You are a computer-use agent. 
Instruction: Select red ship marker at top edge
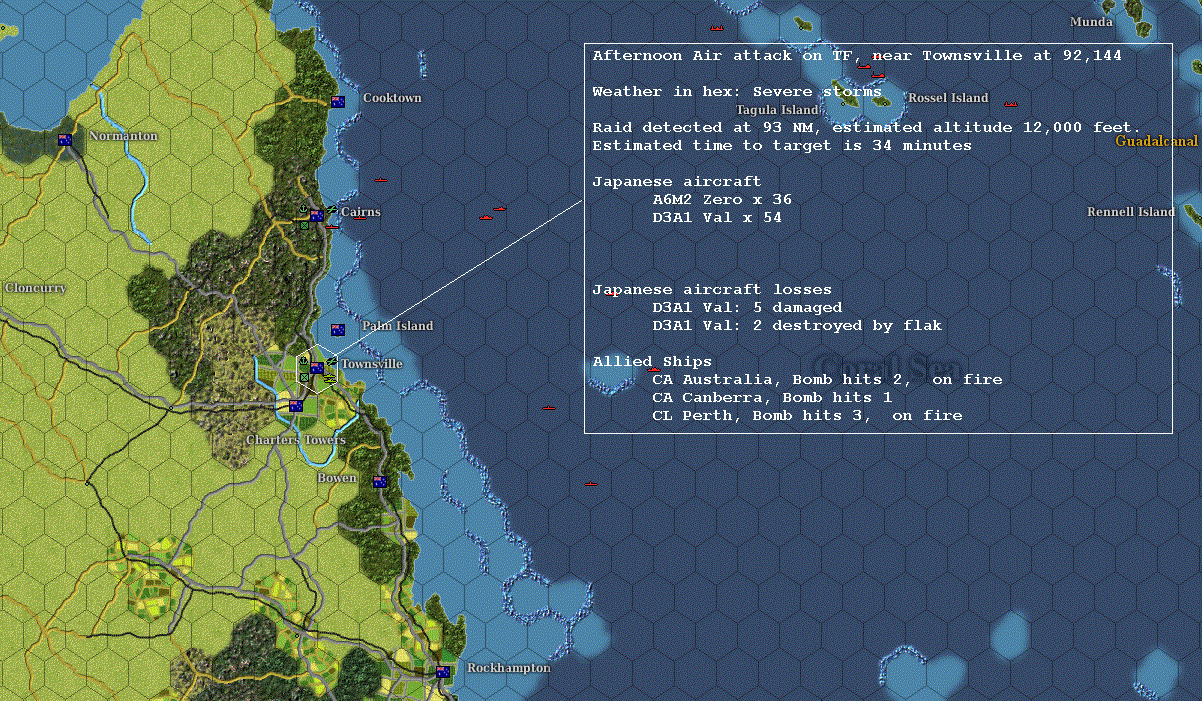coord(716,27)
